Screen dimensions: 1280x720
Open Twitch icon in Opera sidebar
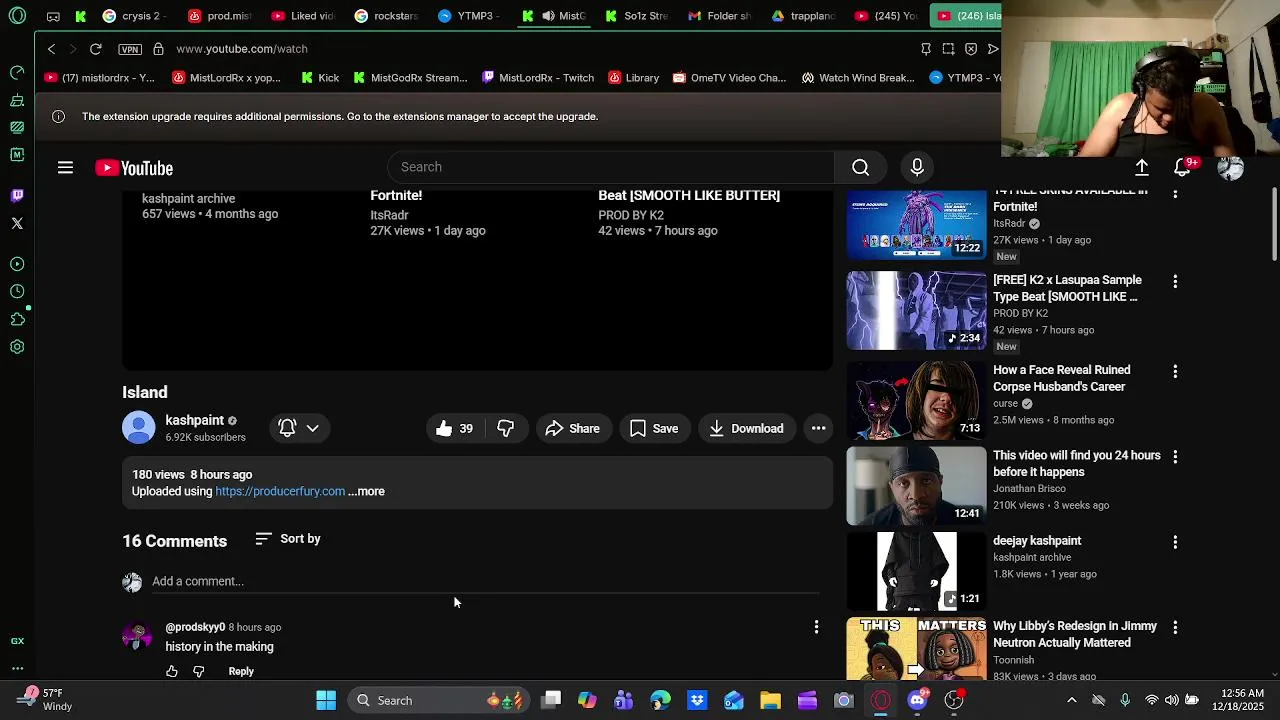coord(17,195)
